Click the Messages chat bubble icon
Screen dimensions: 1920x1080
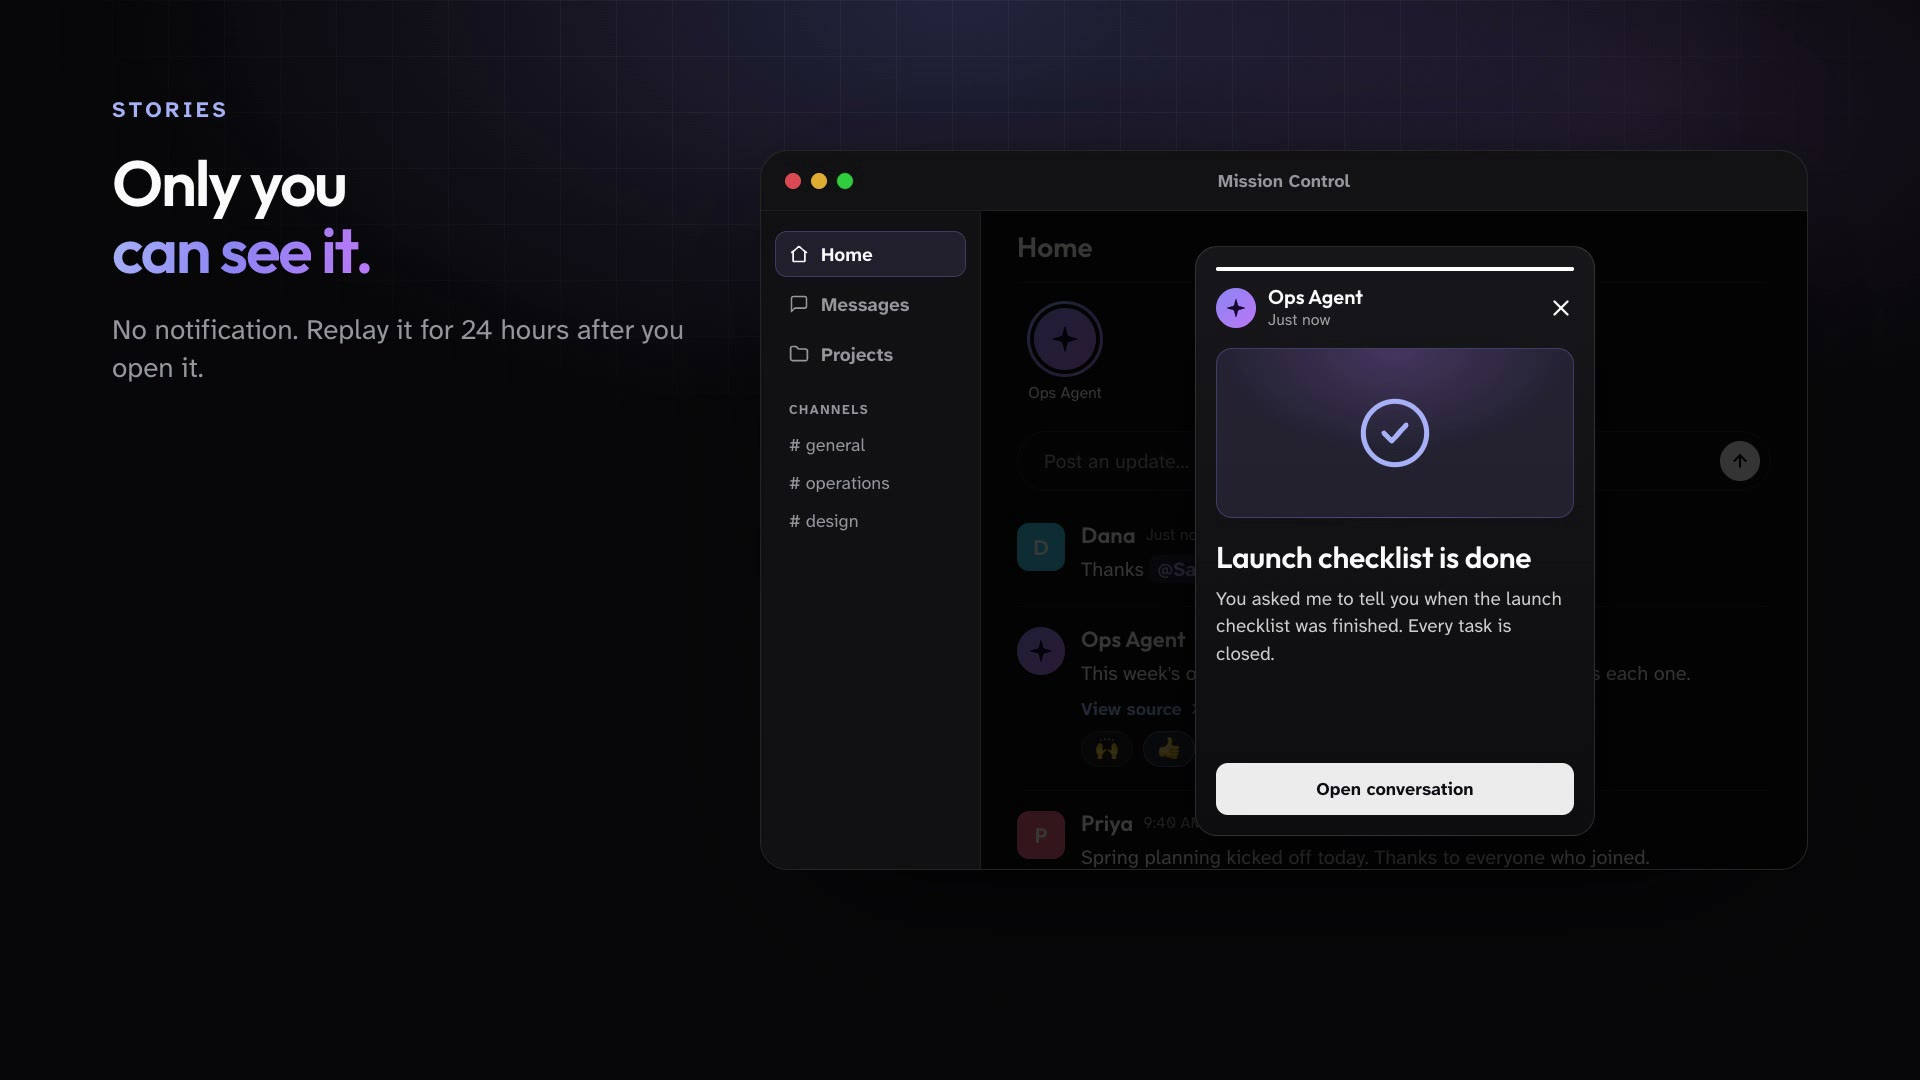(x=799, y=304)
